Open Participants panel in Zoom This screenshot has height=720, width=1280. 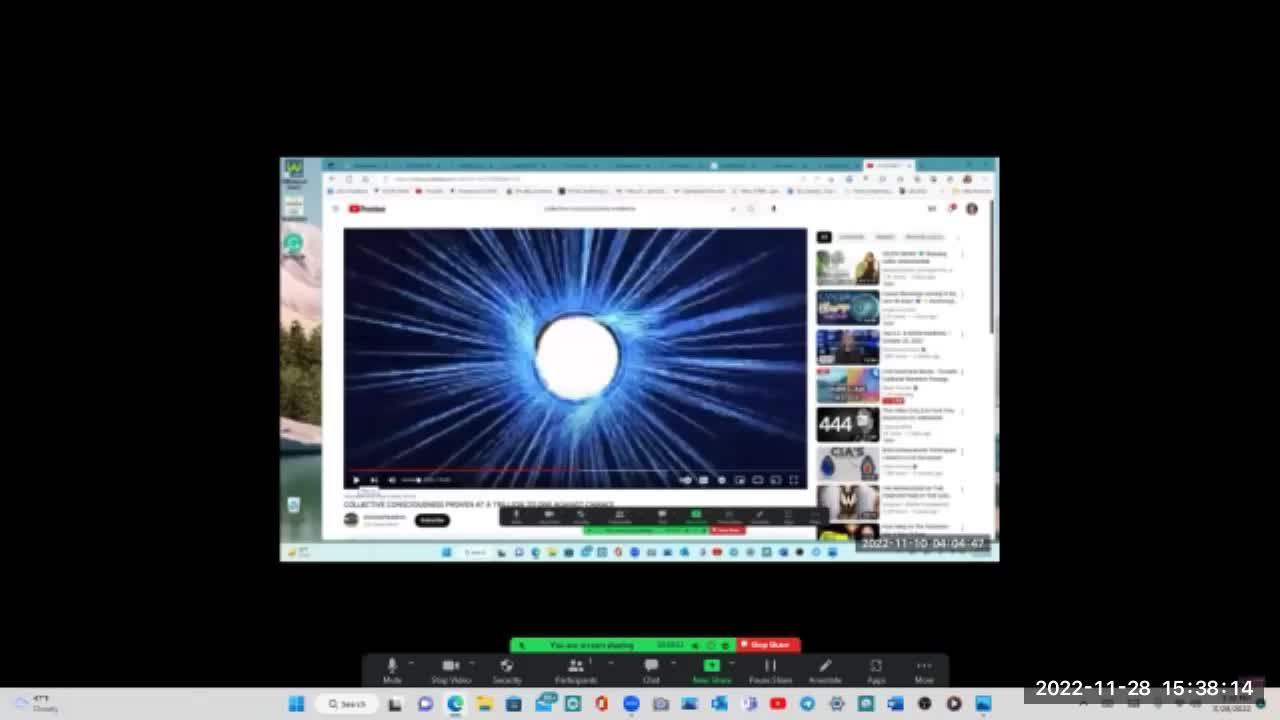click(576, 670)
